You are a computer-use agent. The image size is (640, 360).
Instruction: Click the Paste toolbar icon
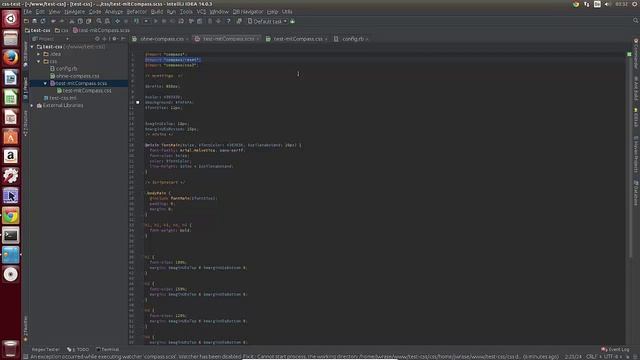tap(89, 21)
